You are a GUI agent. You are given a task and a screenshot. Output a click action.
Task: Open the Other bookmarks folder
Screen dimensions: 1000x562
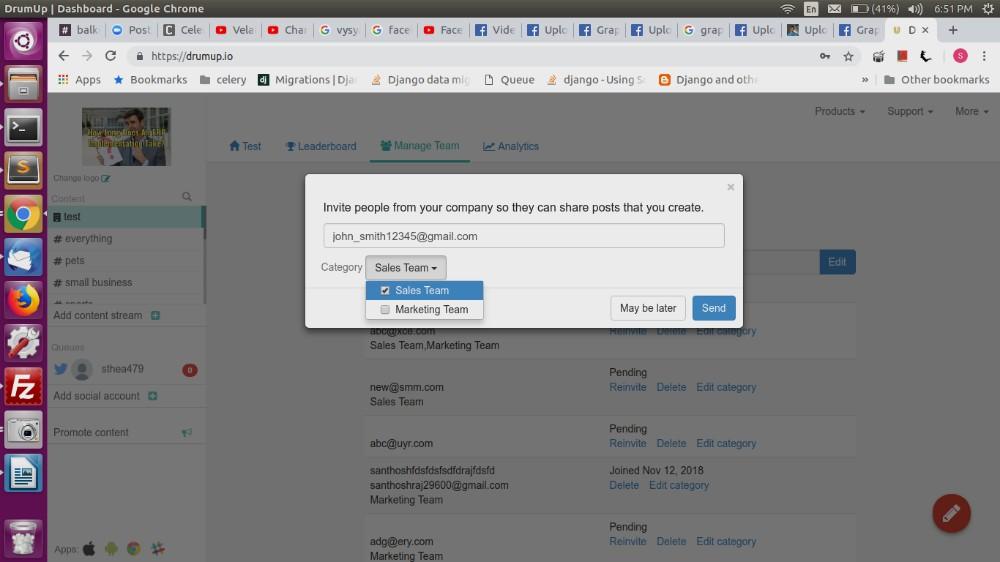pos(936,80)
